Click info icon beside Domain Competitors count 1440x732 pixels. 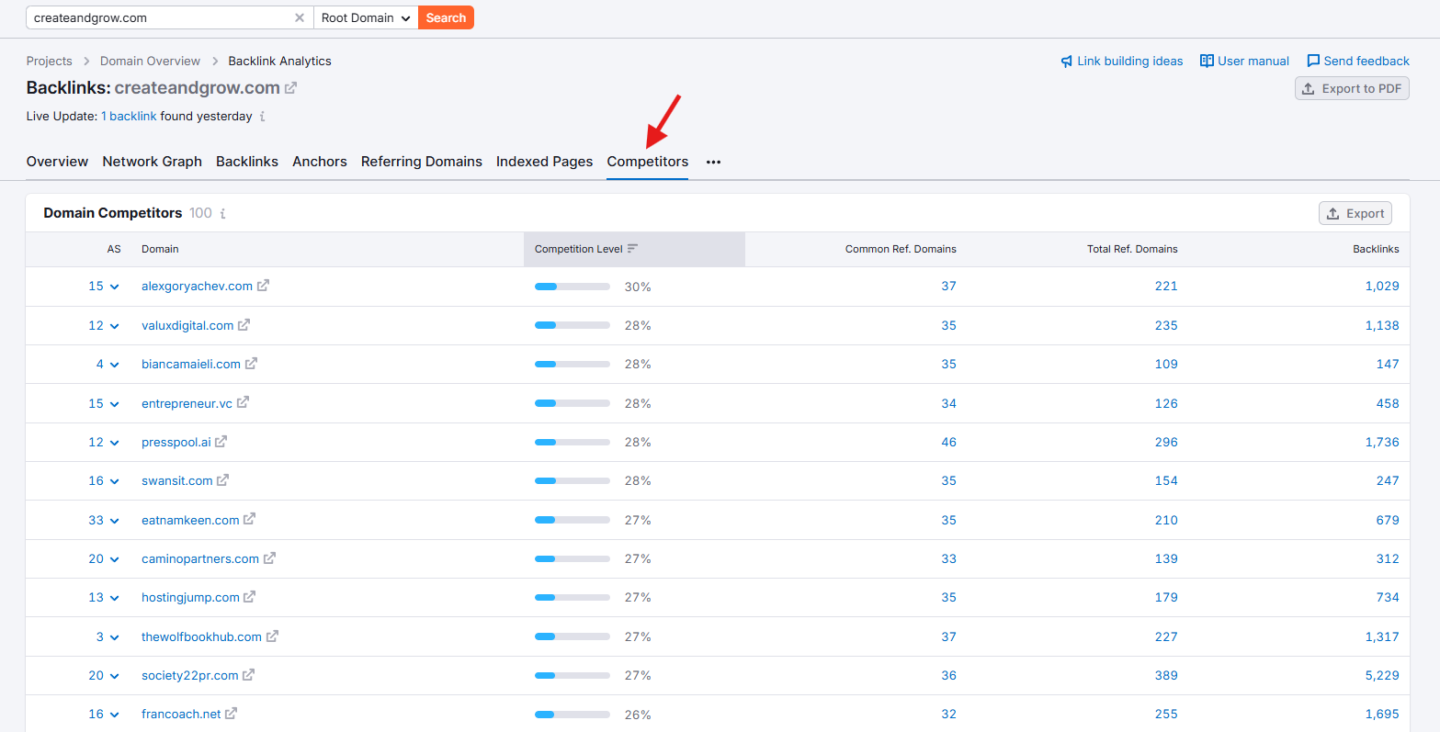point(223,213)
